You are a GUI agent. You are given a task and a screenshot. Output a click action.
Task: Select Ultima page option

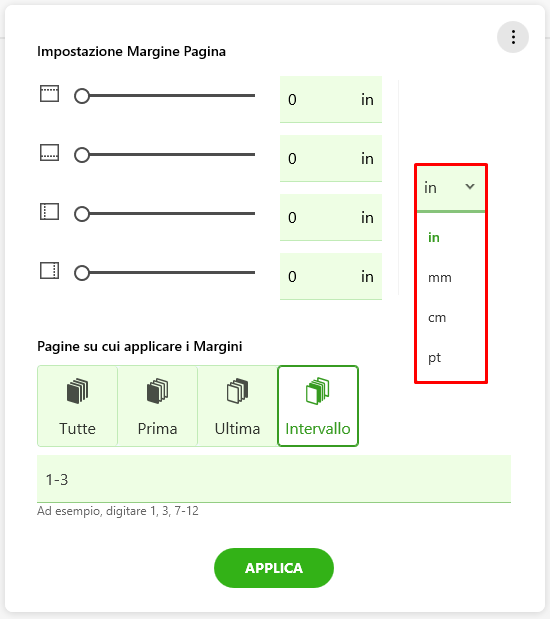(237, 406)
